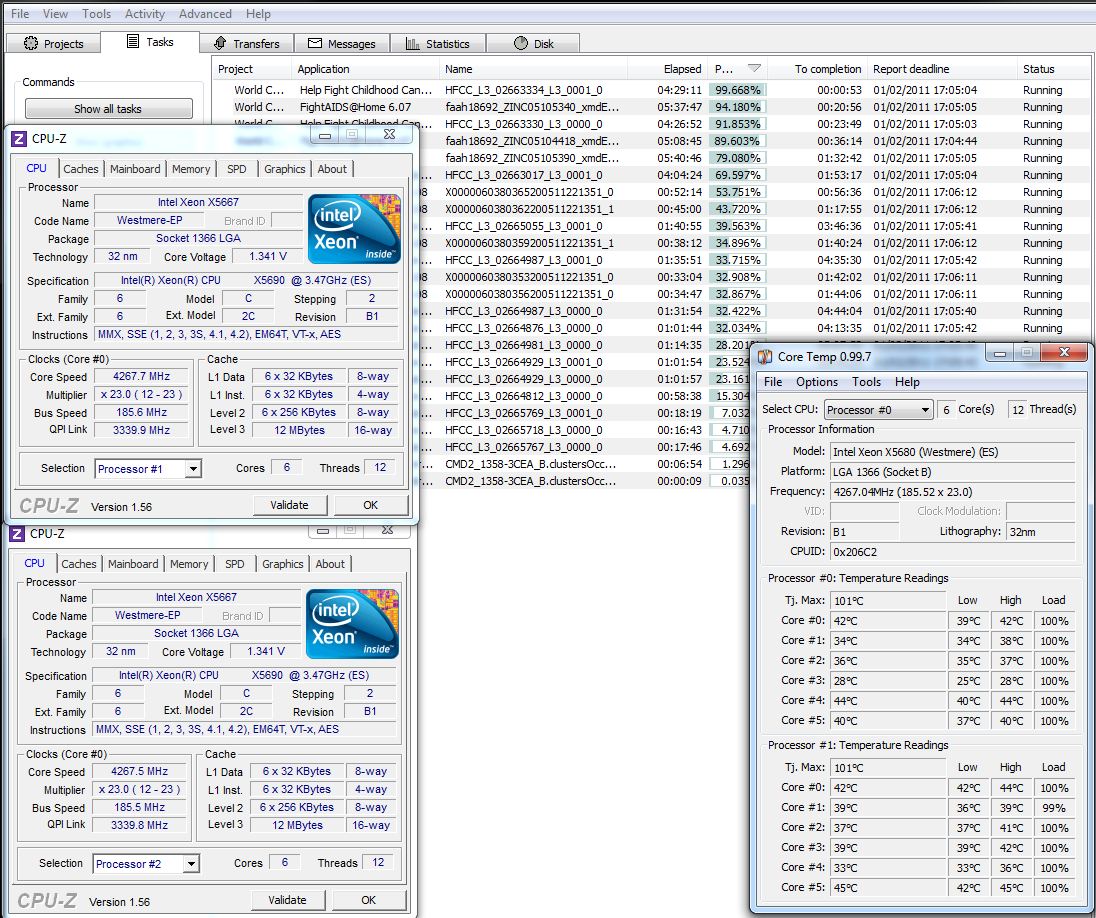1096x918 pixels.
Task: Click the 53.751% progress bar
Action: [x=737, y=192]
